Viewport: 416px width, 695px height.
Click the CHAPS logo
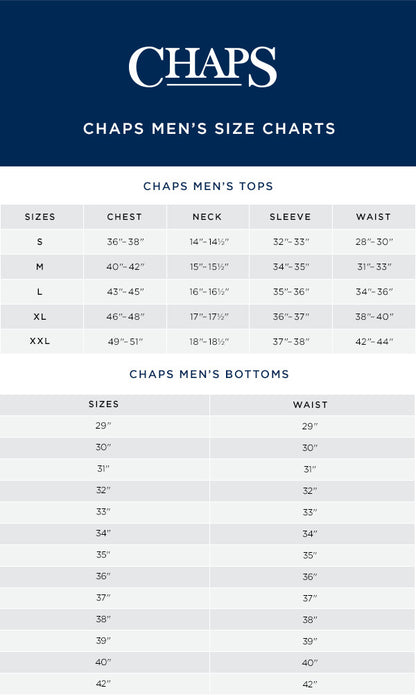pyautogui.click(x=203, y=67)
